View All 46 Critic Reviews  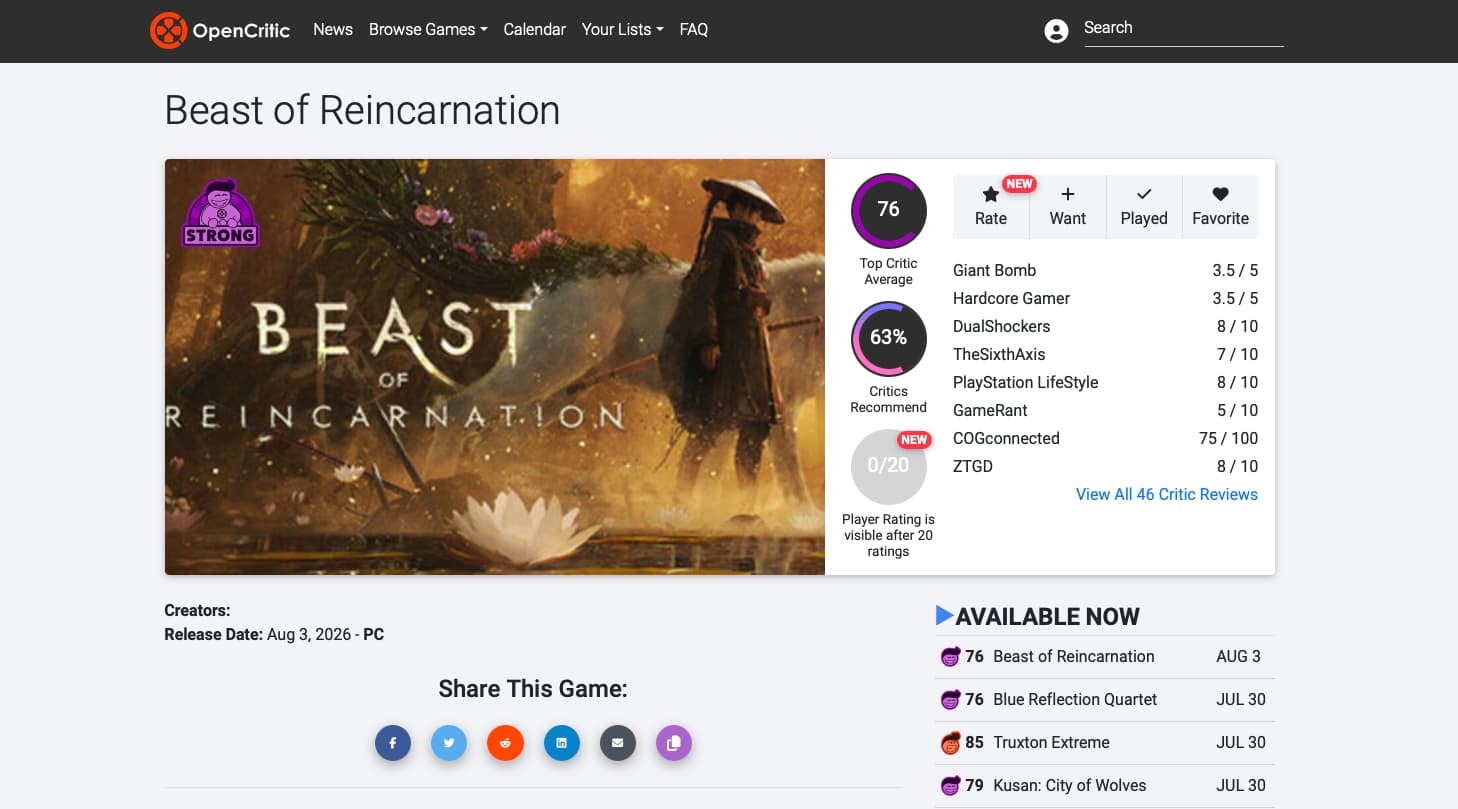pyautogui.click(x=1167, y=494)
